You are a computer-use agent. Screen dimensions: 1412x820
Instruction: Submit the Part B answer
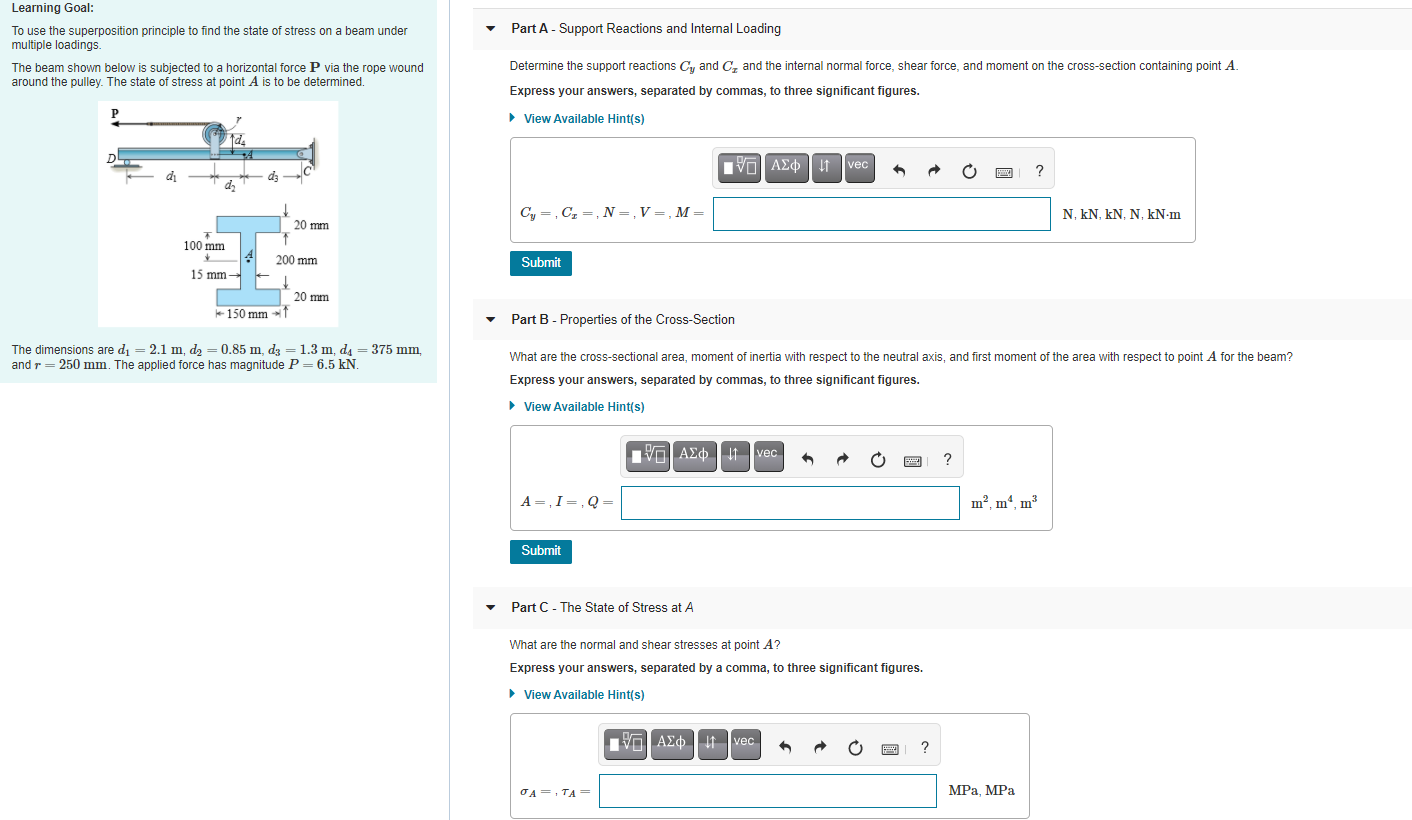(x=540, y=551)
